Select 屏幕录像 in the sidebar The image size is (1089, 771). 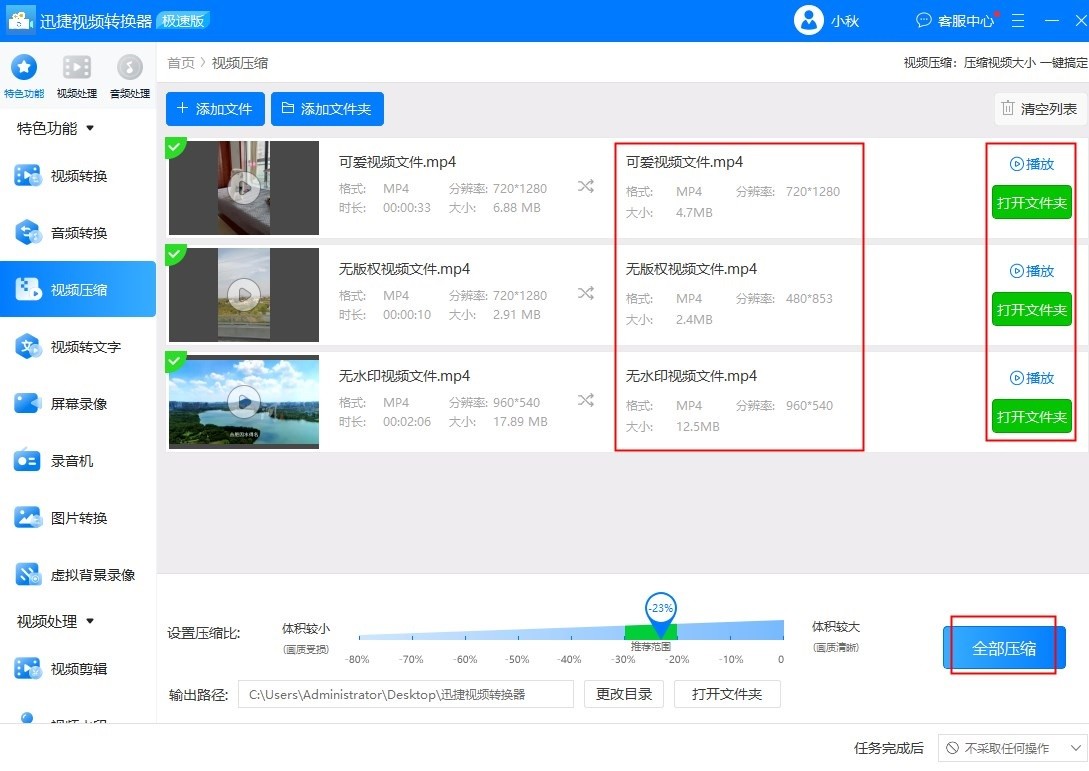click(78, 404)
